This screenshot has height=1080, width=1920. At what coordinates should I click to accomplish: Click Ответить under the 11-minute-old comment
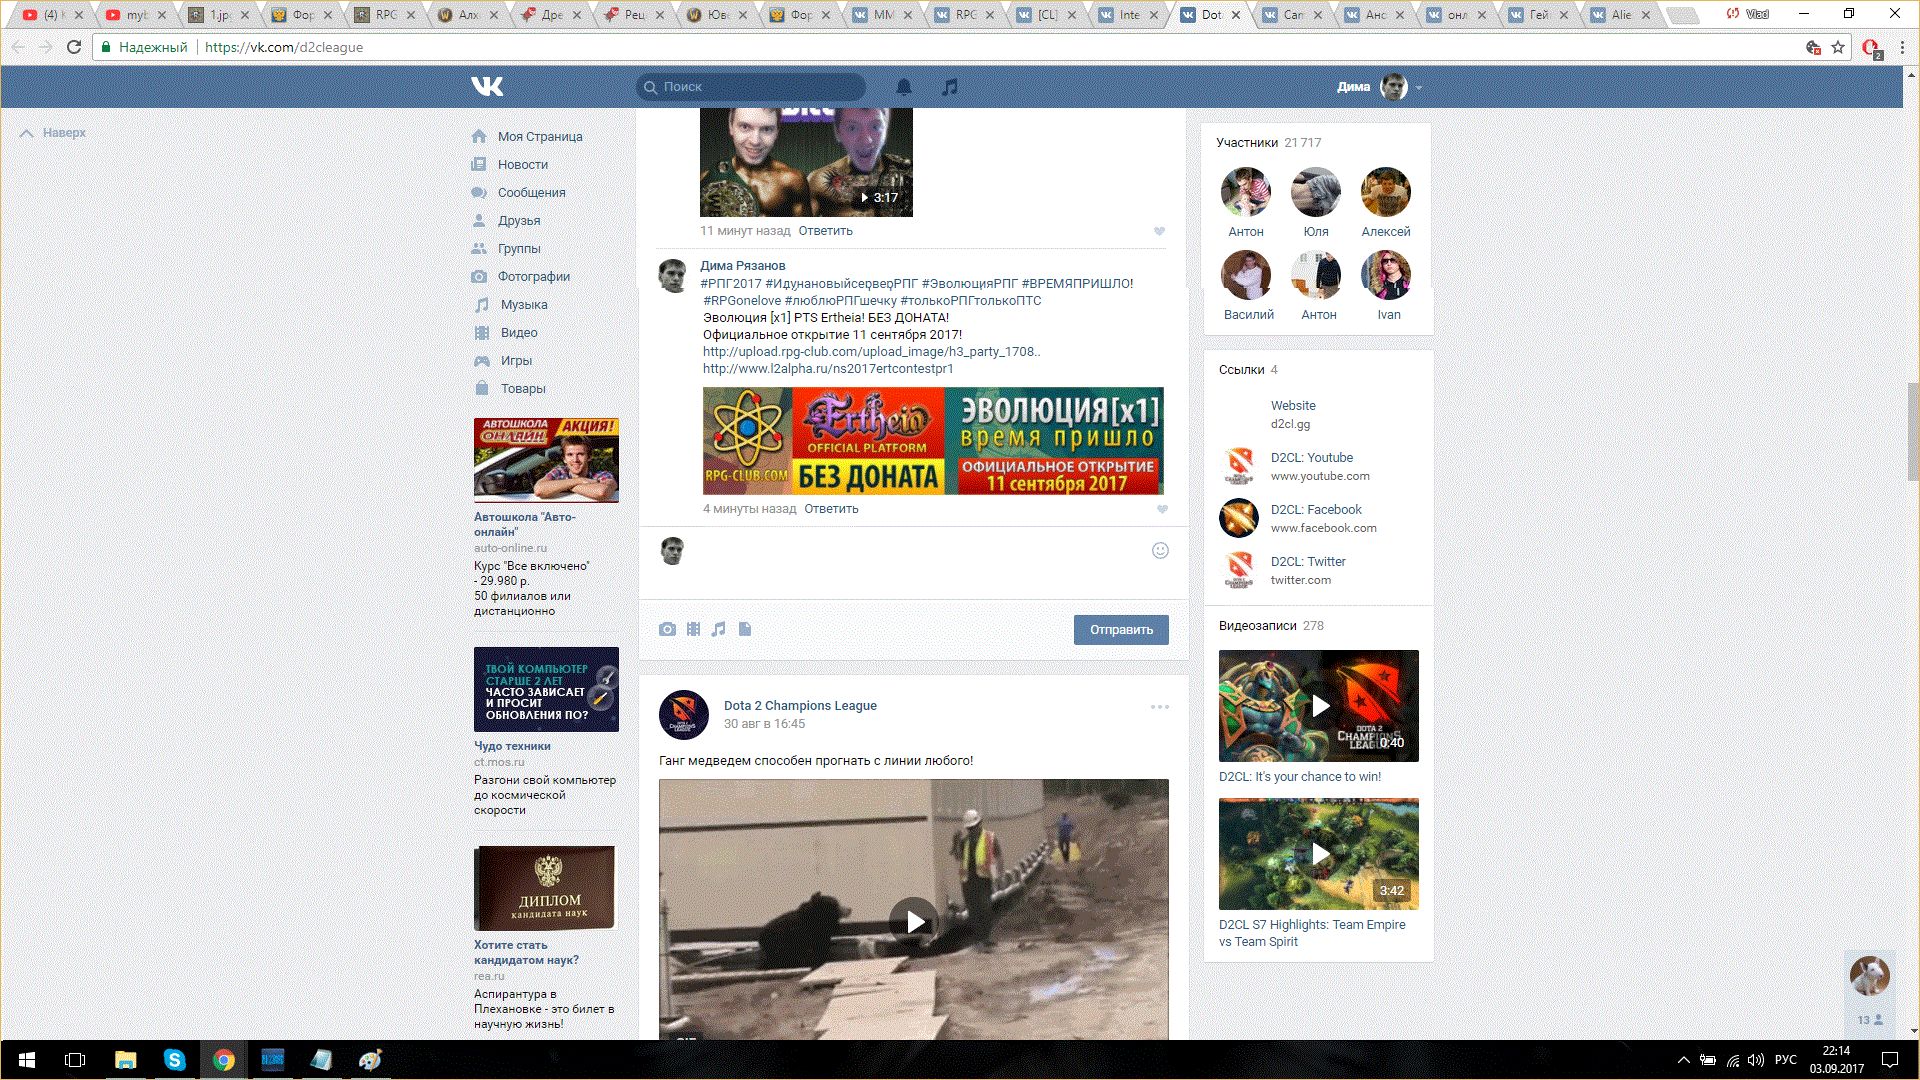tap(825, 231)
